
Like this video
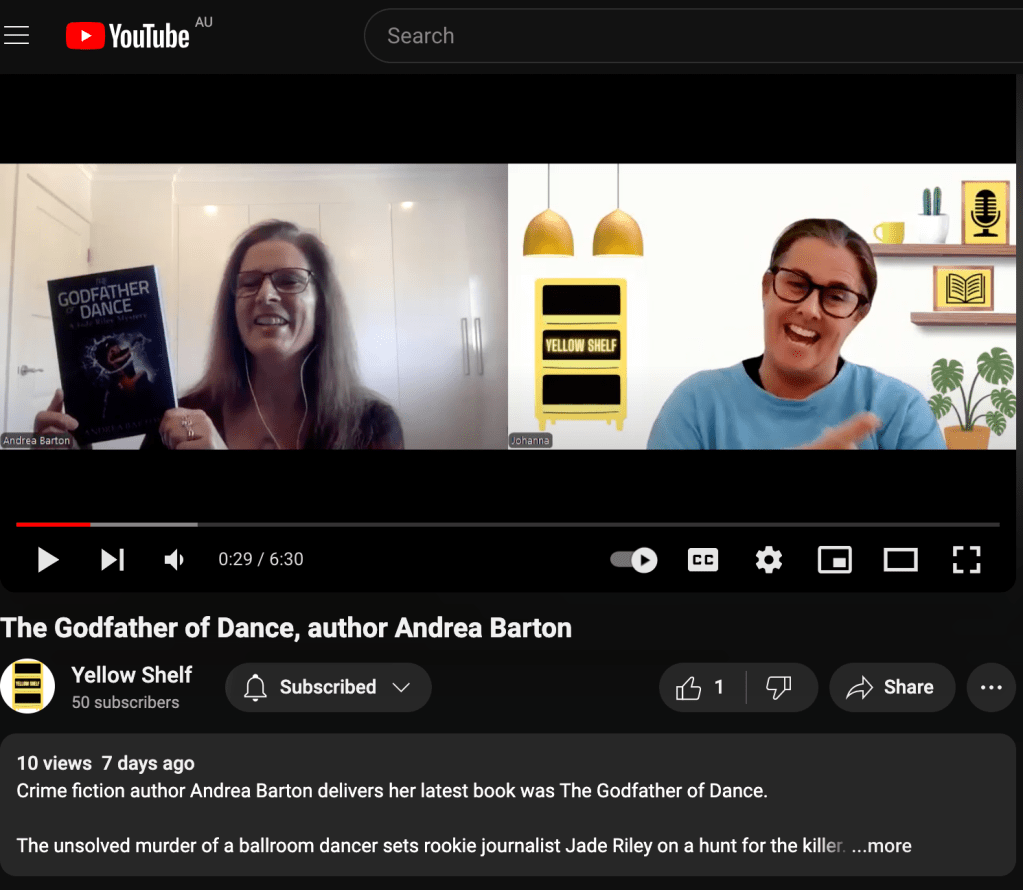[x=701, y=688]
